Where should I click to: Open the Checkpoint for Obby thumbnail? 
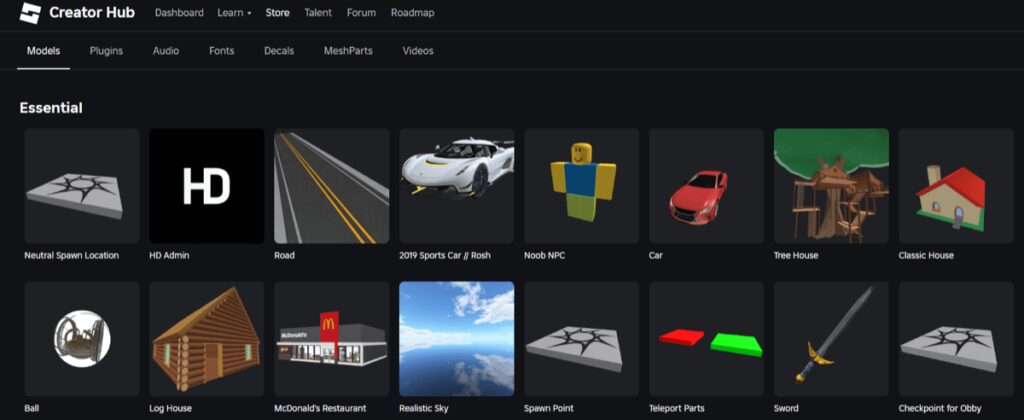click(x=956, y=339)
